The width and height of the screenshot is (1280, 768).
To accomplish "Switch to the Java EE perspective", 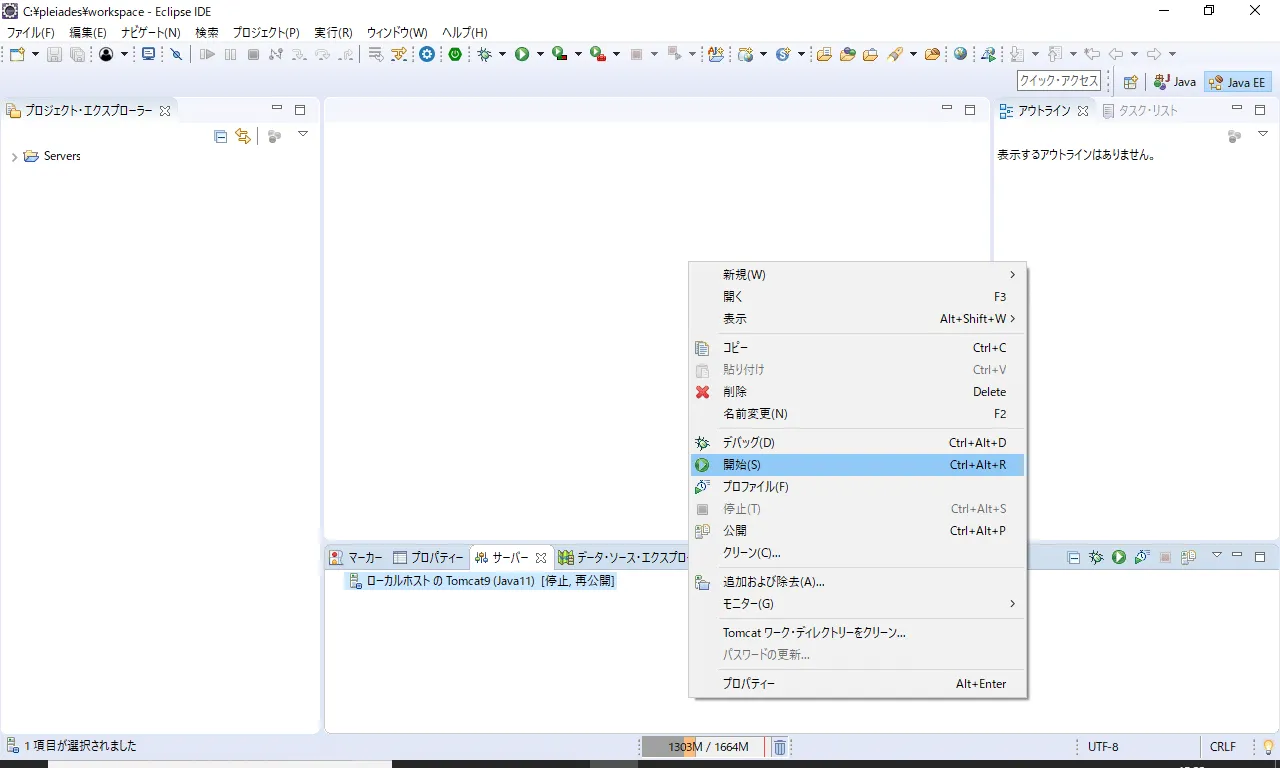I will [1237, 82].
